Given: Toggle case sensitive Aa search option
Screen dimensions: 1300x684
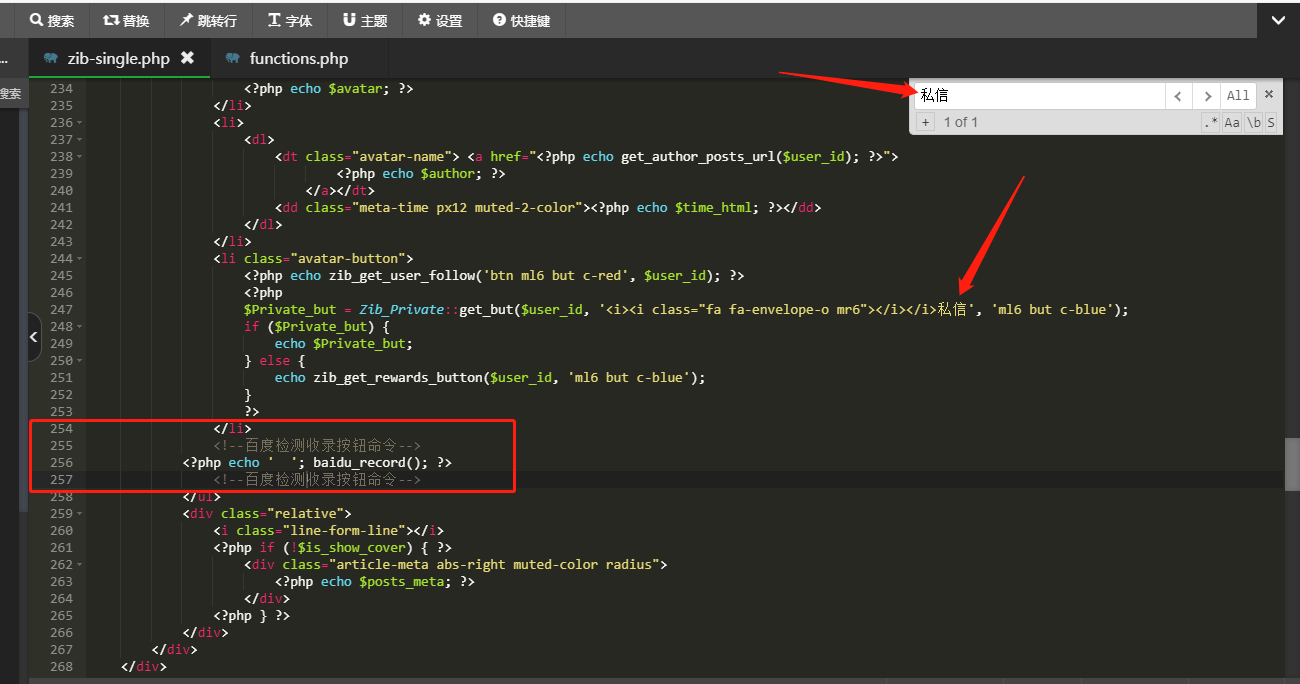Looking at the screenshot, I should pos(1232,122).
